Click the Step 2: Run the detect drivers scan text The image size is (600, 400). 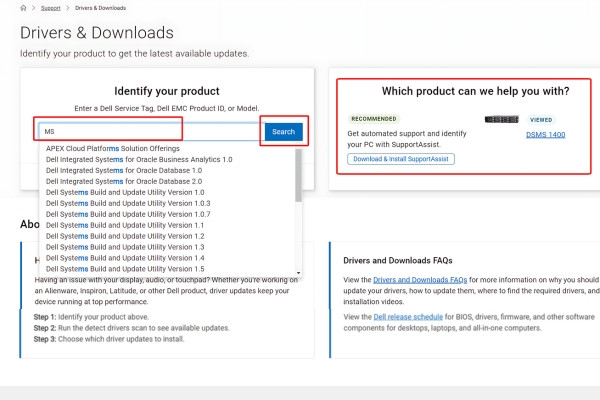click(132, 328)
